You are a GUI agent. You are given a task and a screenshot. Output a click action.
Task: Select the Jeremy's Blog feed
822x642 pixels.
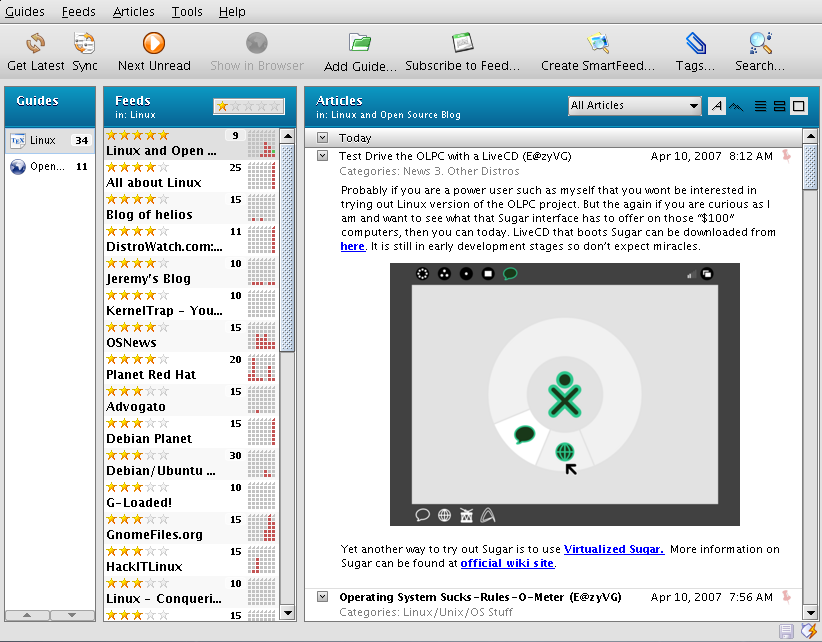tap(191, 271)
